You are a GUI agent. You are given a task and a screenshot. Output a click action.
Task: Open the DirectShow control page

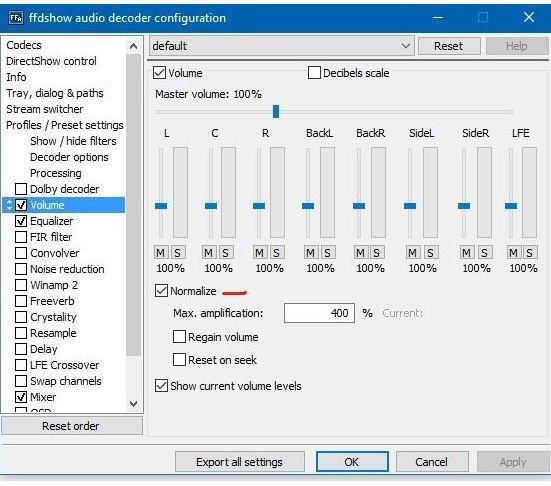pyautogui.click(x=51, y=61)
